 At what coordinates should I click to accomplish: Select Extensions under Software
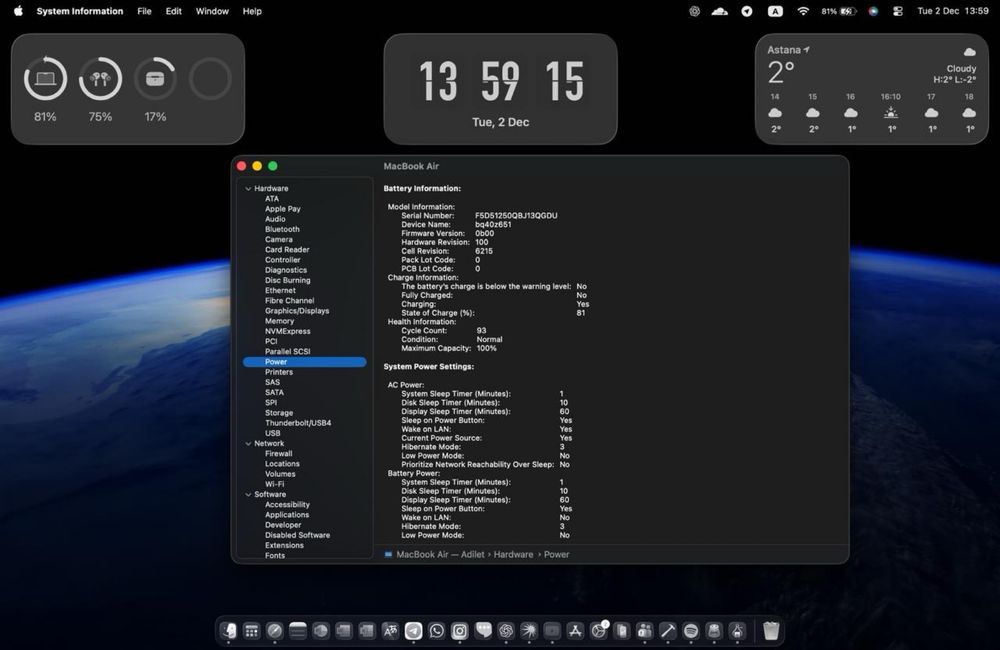click(x=284, y=545)
